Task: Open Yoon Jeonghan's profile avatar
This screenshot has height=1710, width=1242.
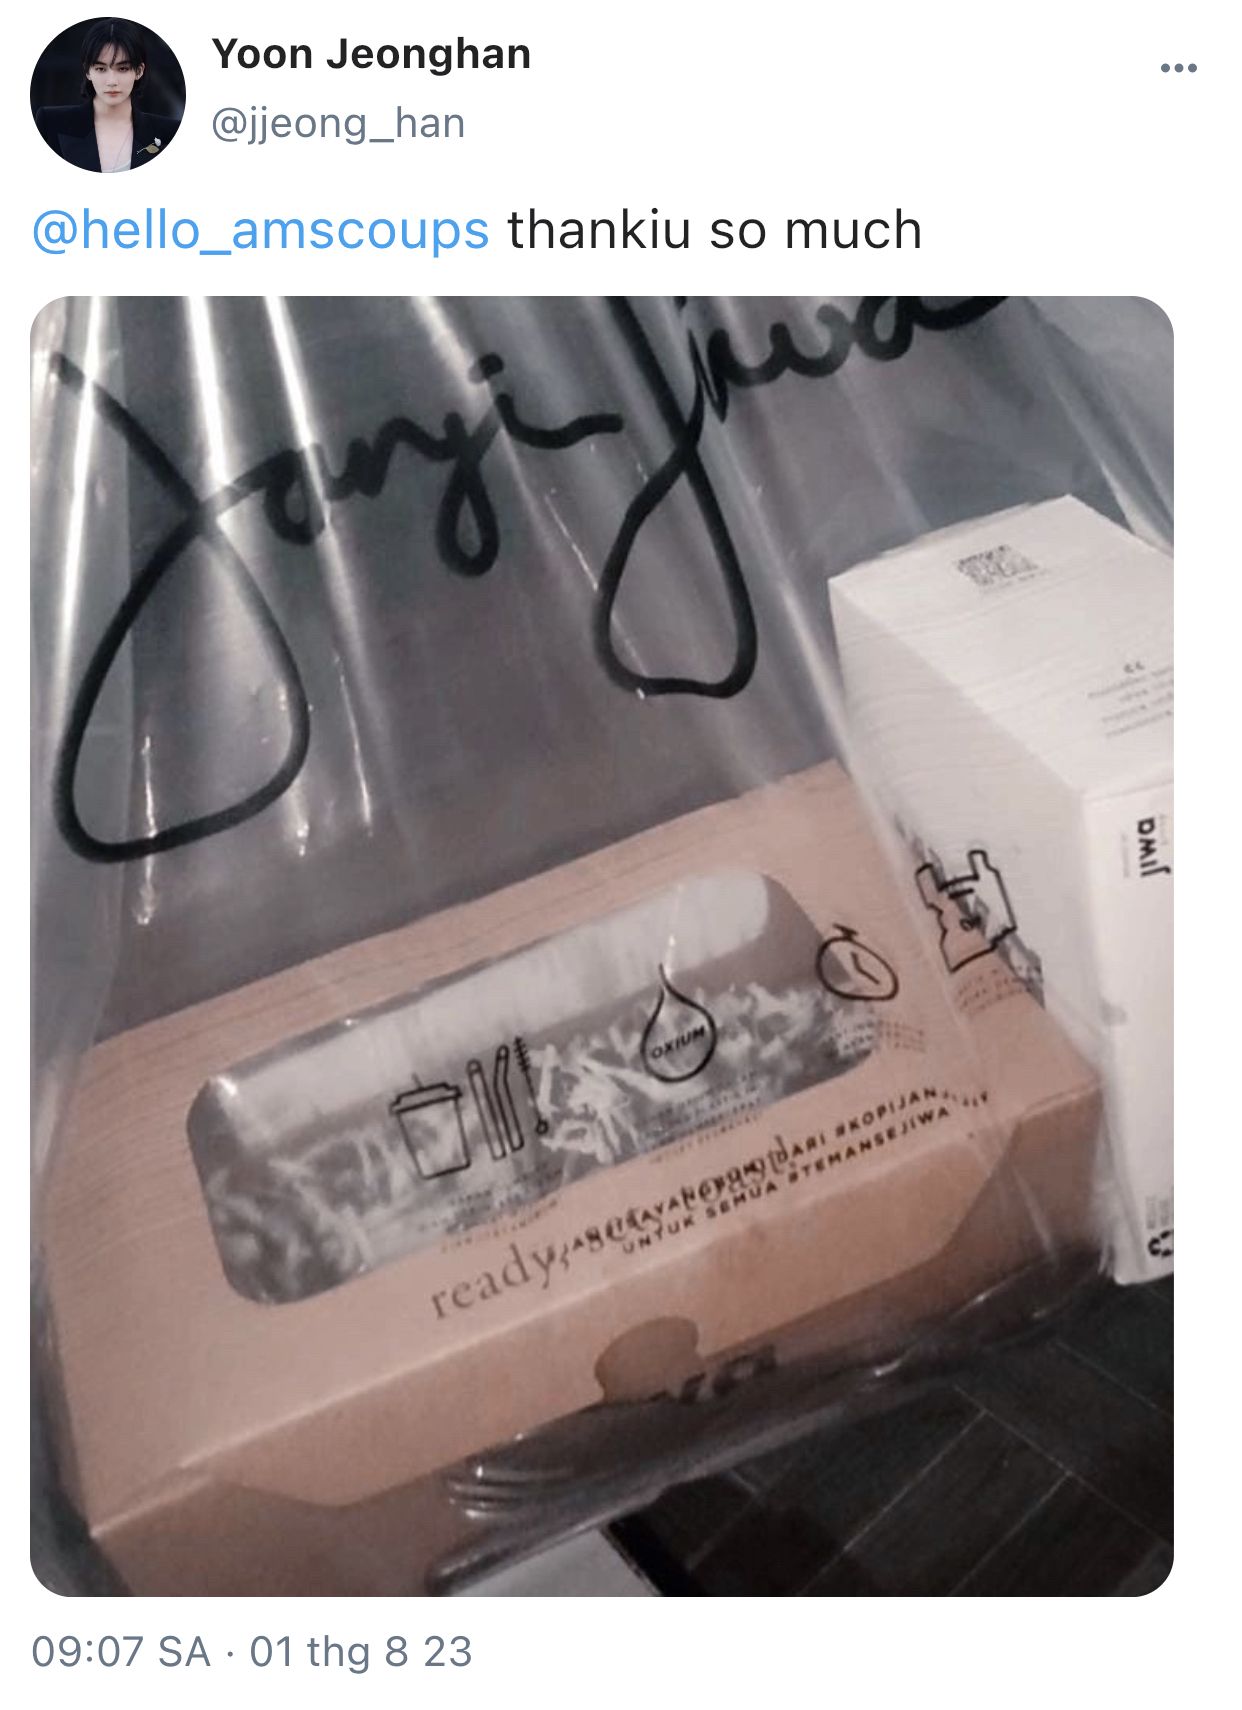Action: [x=108, y=95]
